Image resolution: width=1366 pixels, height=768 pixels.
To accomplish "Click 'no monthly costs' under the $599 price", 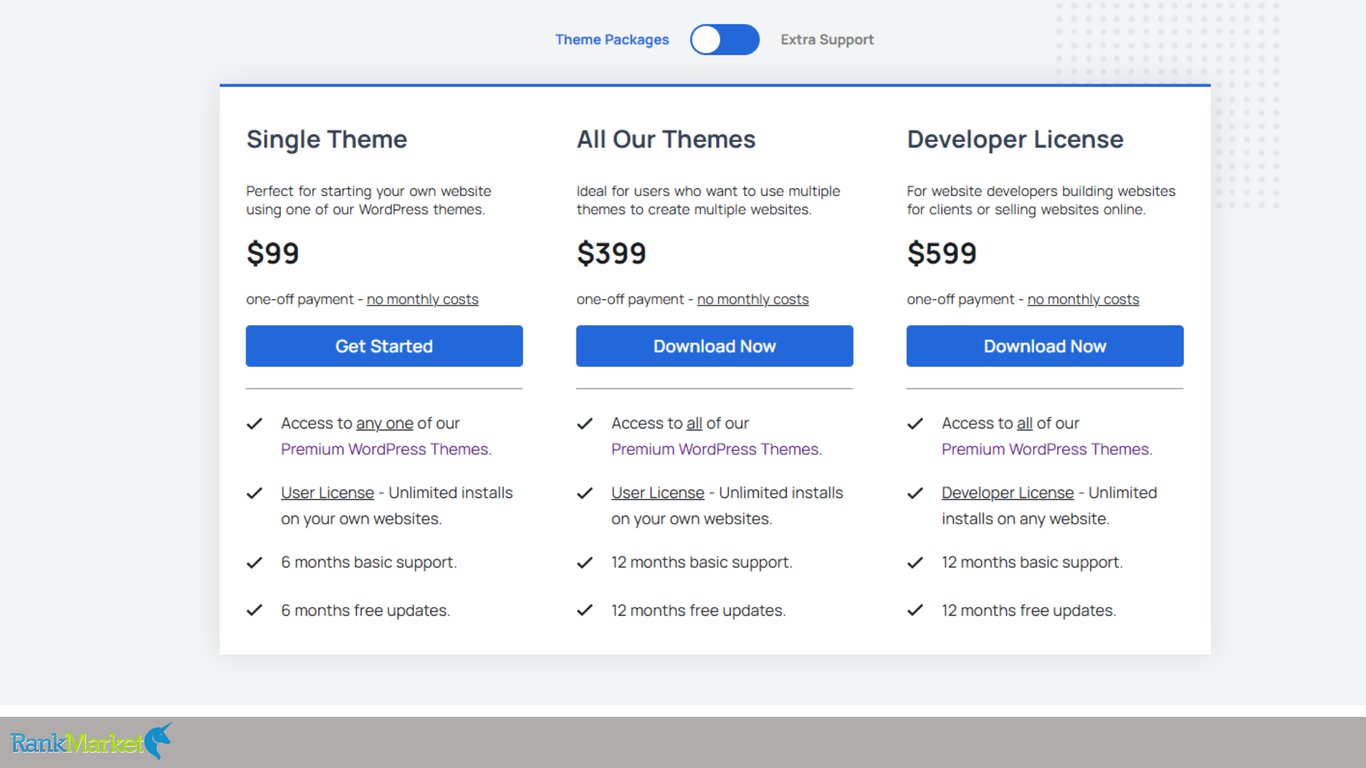I will click(x=1083, y=299).
